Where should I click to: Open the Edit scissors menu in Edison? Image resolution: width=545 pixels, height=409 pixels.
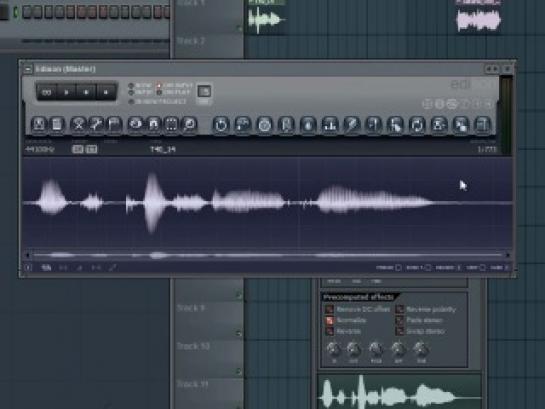79,124
